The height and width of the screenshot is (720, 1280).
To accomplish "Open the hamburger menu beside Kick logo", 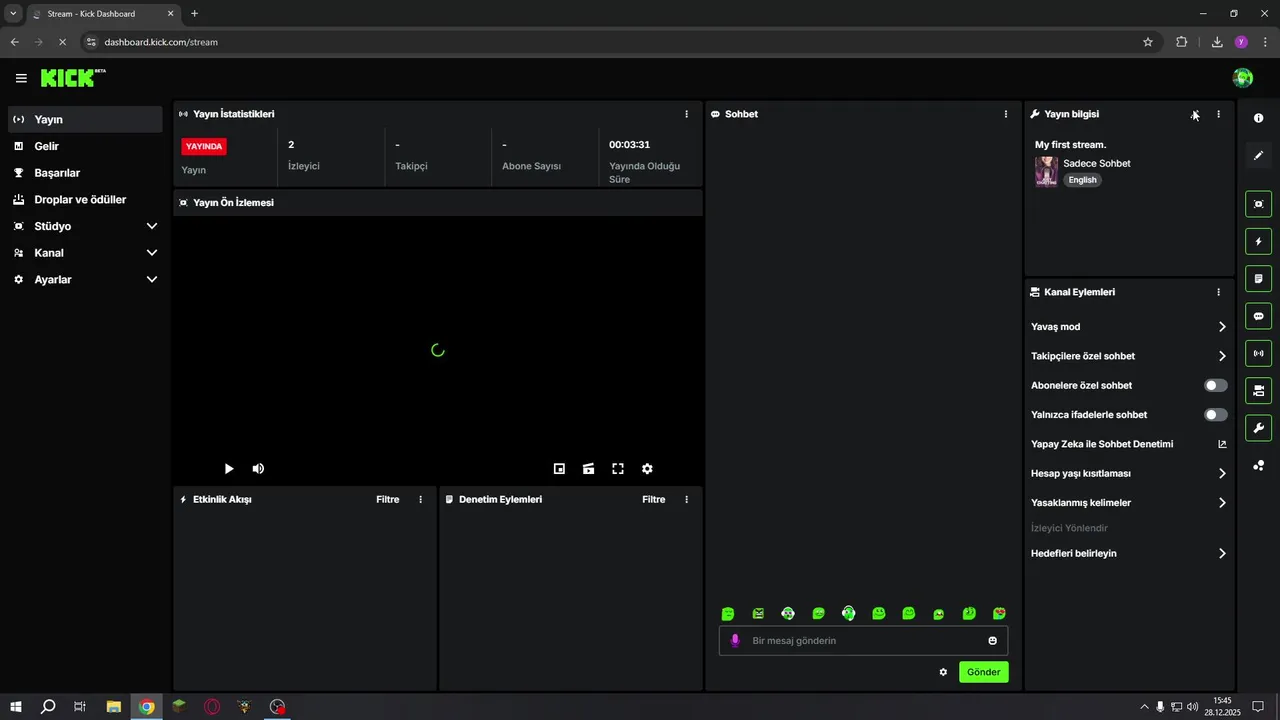I will (x=21, y=78).
